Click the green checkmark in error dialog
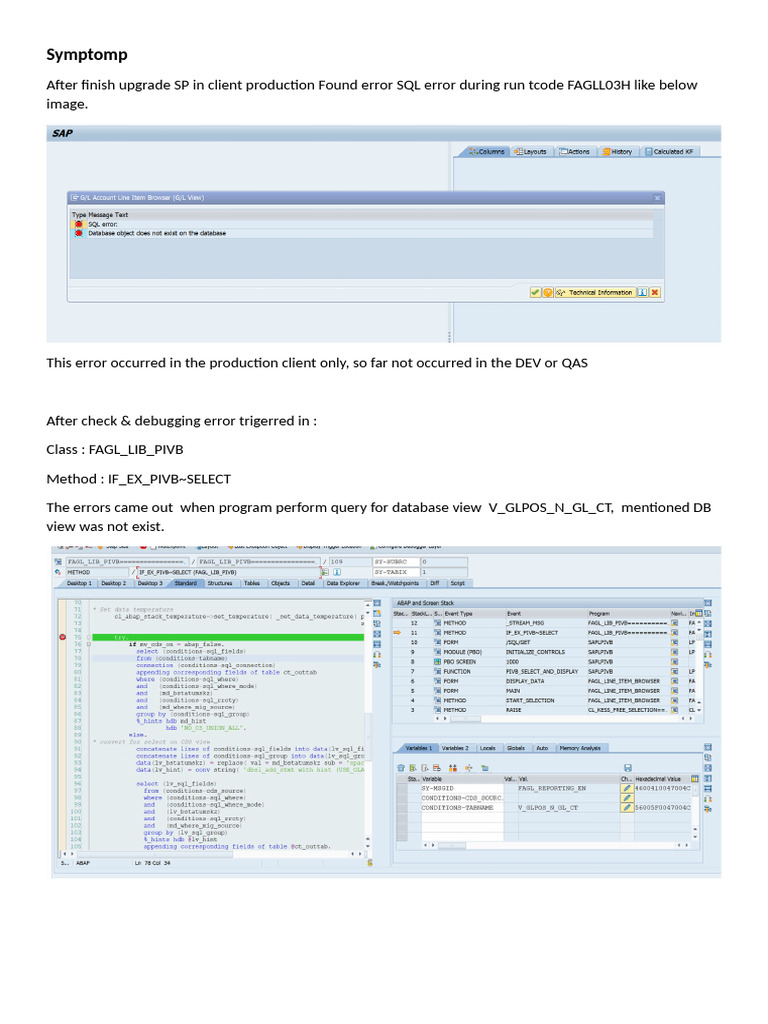Image resolution: width=768 pixels, height=1024 pixels. point(535,293)
